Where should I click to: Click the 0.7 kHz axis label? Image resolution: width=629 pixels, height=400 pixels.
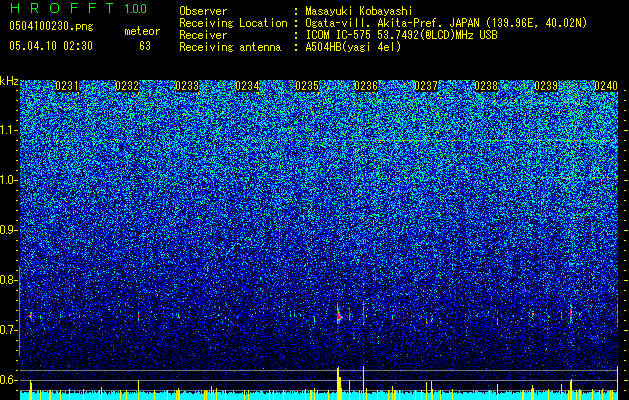pos(9,330)
